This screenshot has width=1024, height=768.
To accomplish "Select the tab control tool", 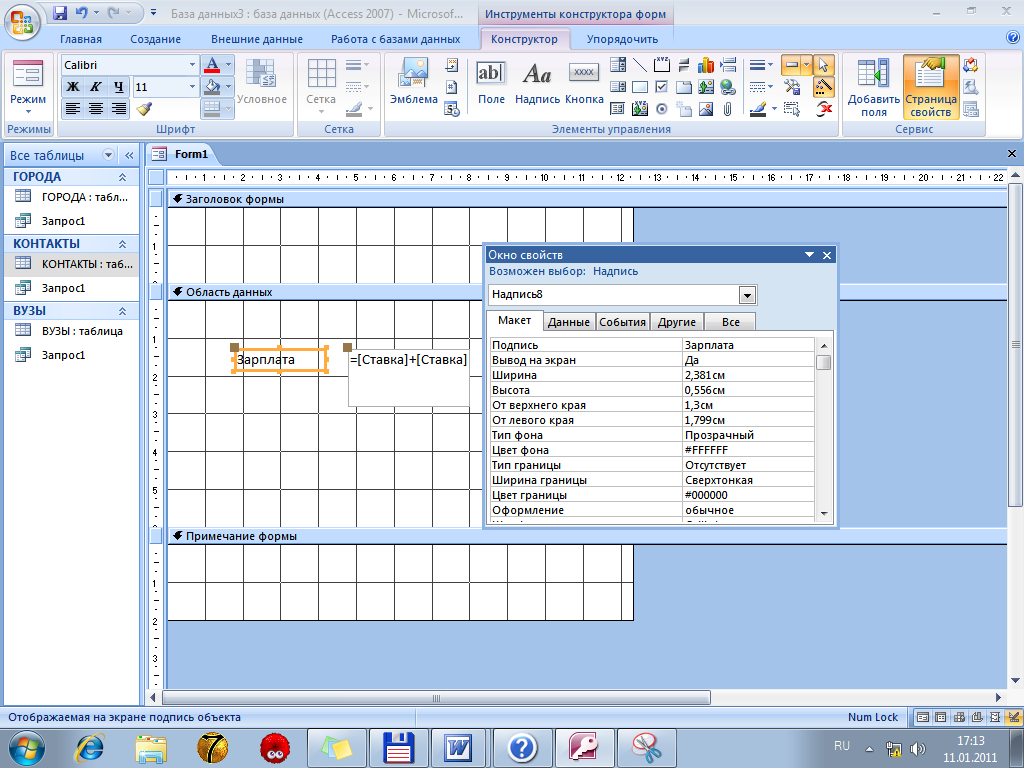I will (684, 87).
